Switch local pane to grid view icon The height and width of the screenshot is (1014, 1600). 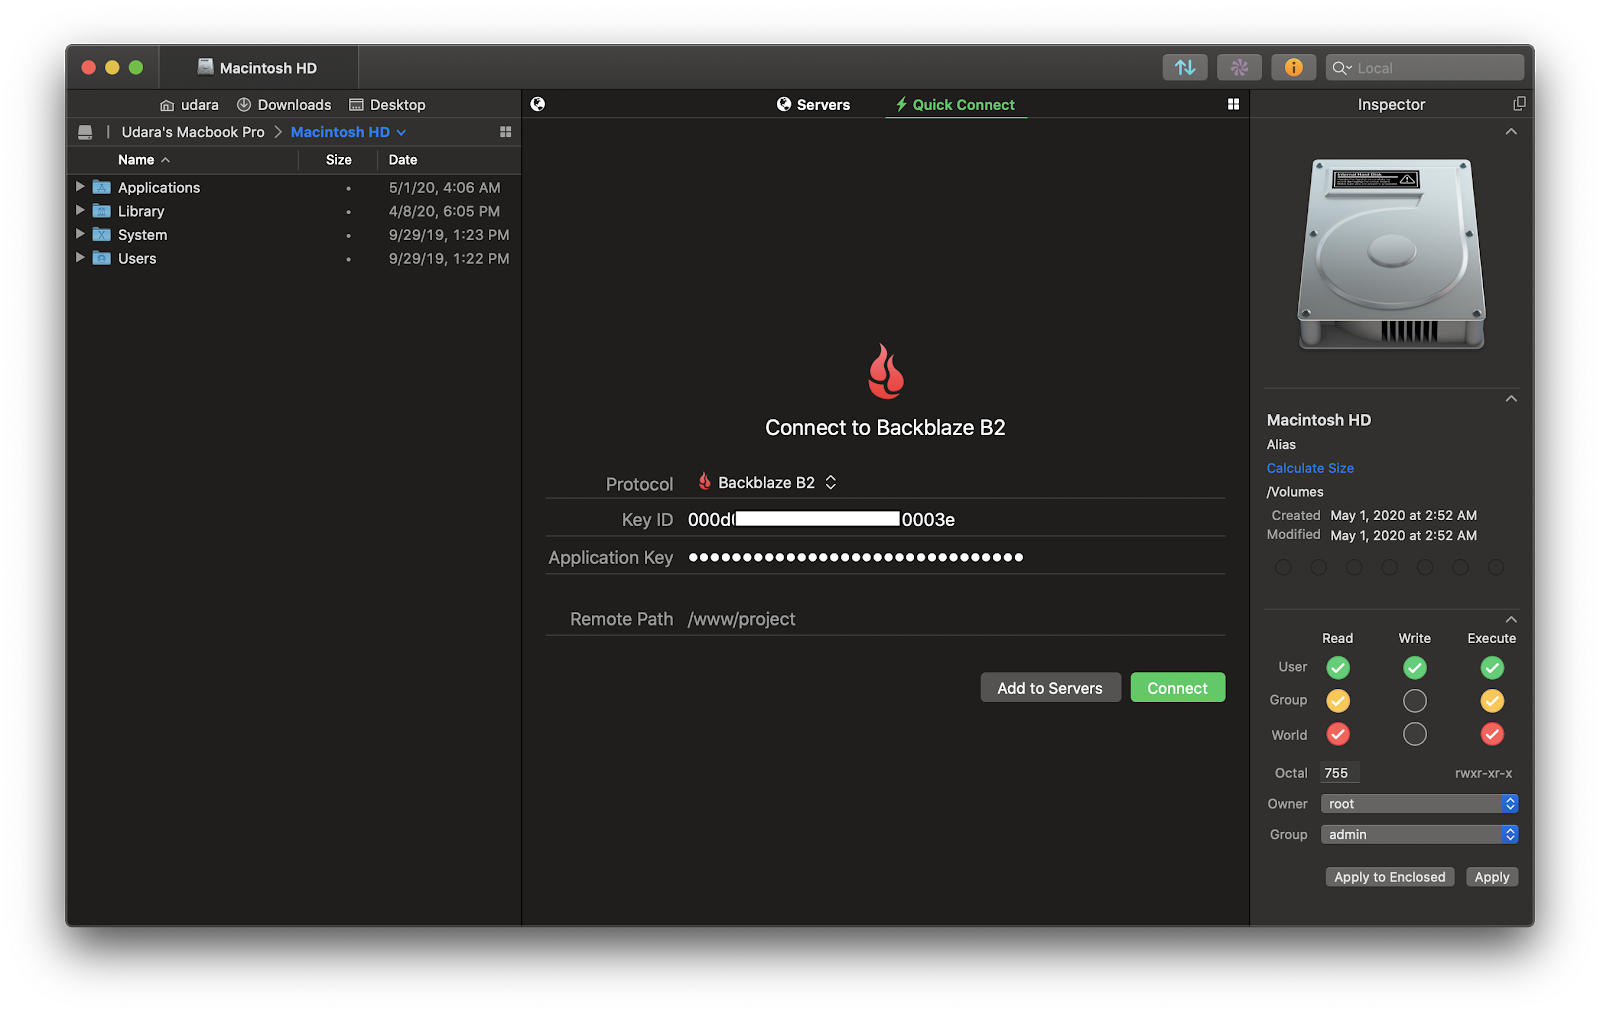[x=505, y=132]
